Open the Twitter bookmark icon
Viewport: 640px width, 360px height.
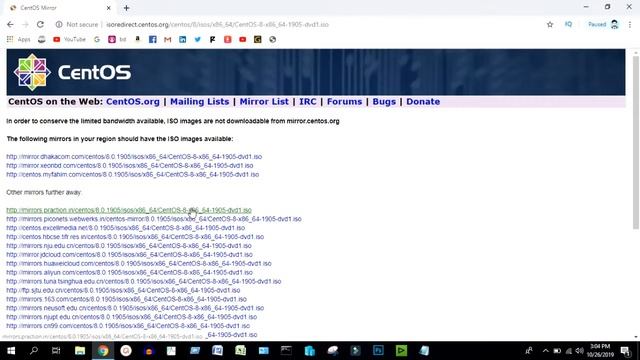[x=198, y=40]
